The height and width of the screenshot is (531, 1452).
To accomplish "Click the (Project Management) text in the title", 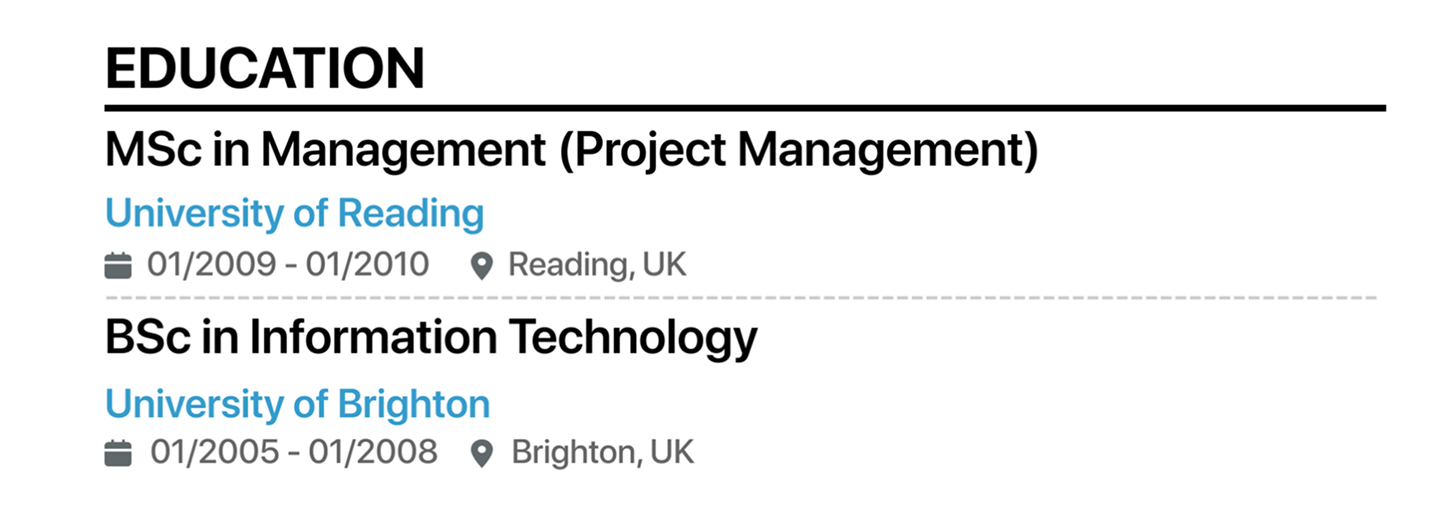I will (x=799, y=152).
